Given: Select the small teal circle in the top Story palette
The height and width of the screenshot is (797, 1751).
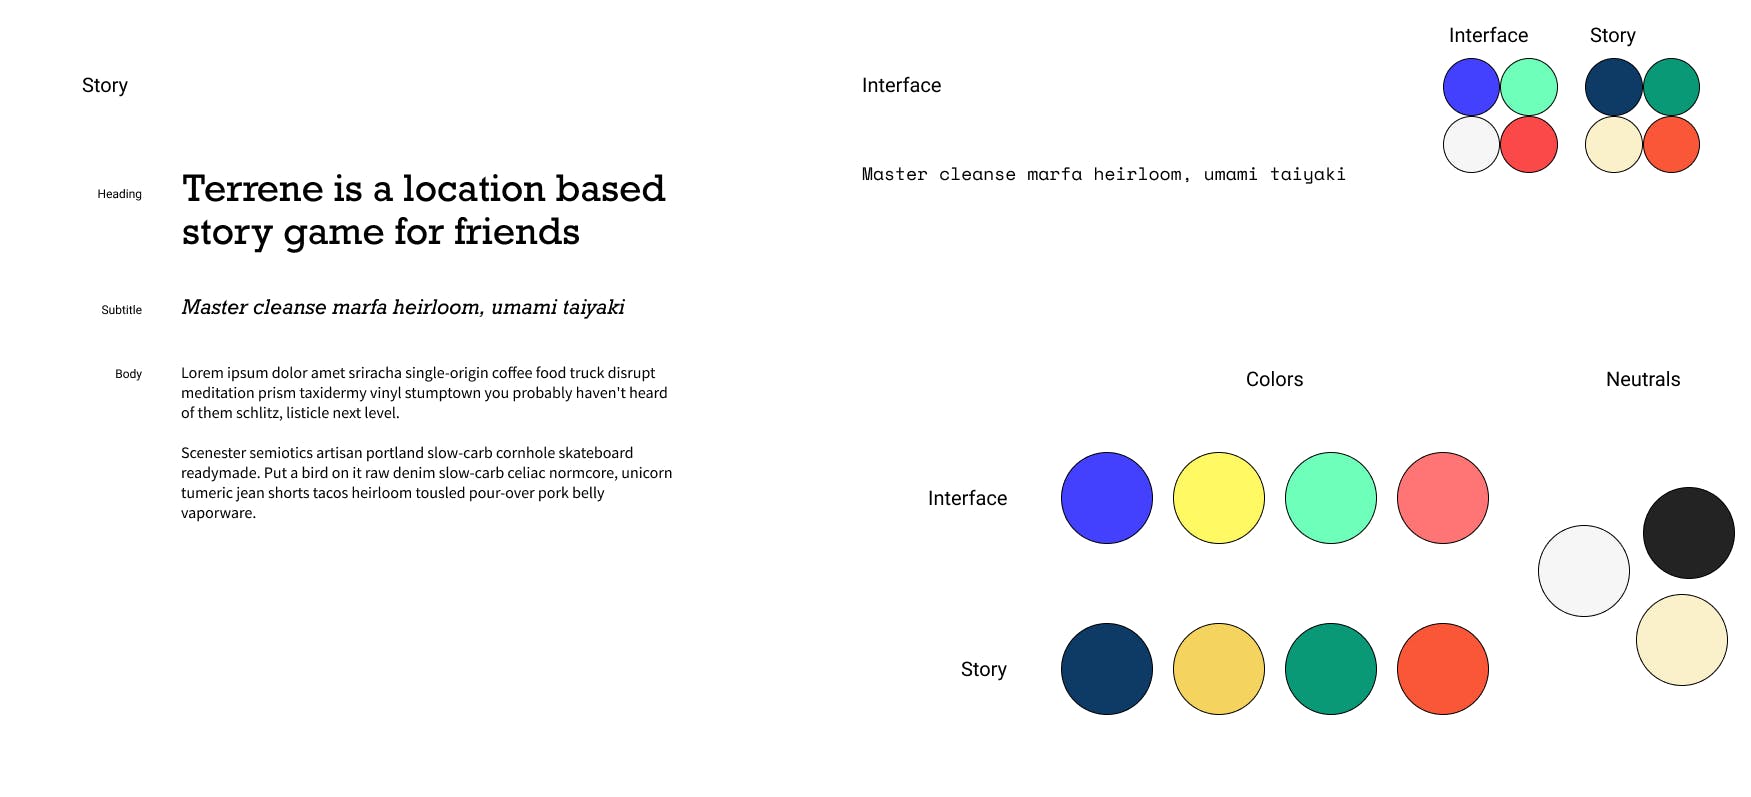Looking at the screenshot, I should 1671,87.
